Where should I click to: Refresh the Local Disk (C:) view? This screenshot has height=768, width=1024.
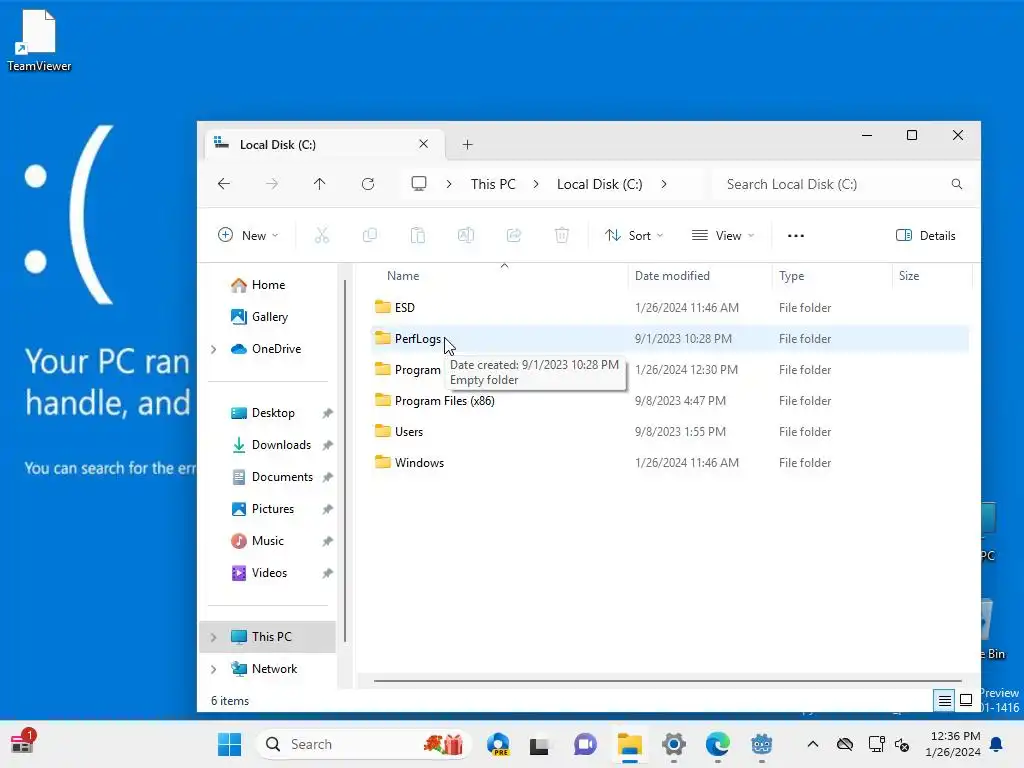pyautogui.click(x=368, y=184)
